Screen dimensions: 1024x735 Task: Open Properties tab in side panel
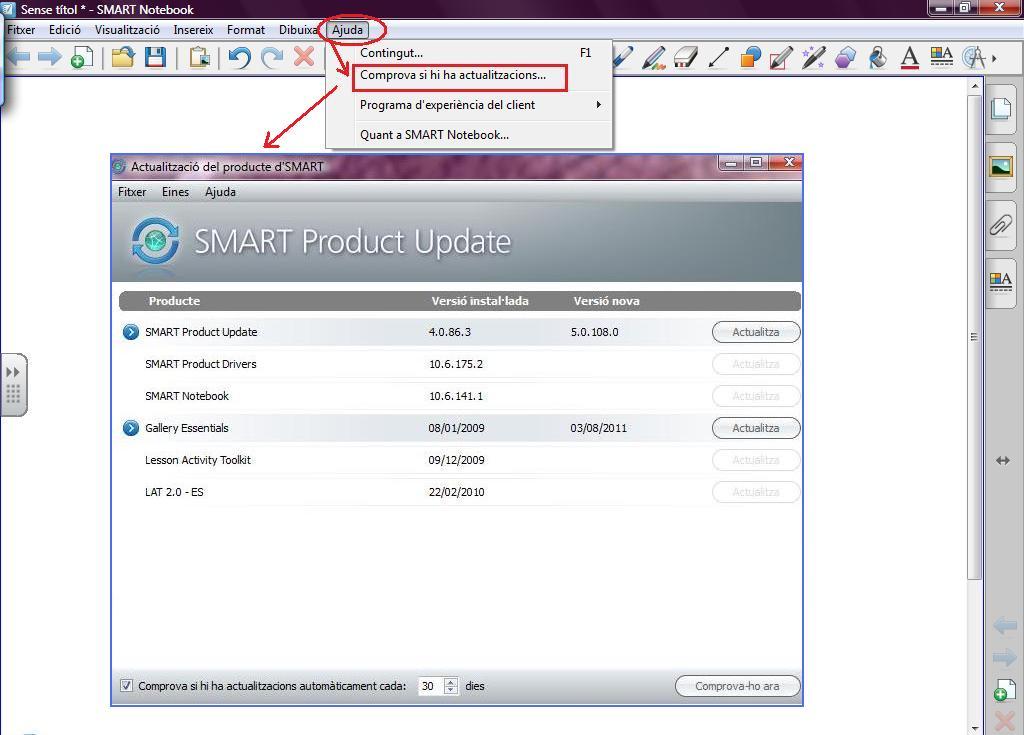click(x=1001, y=283)
